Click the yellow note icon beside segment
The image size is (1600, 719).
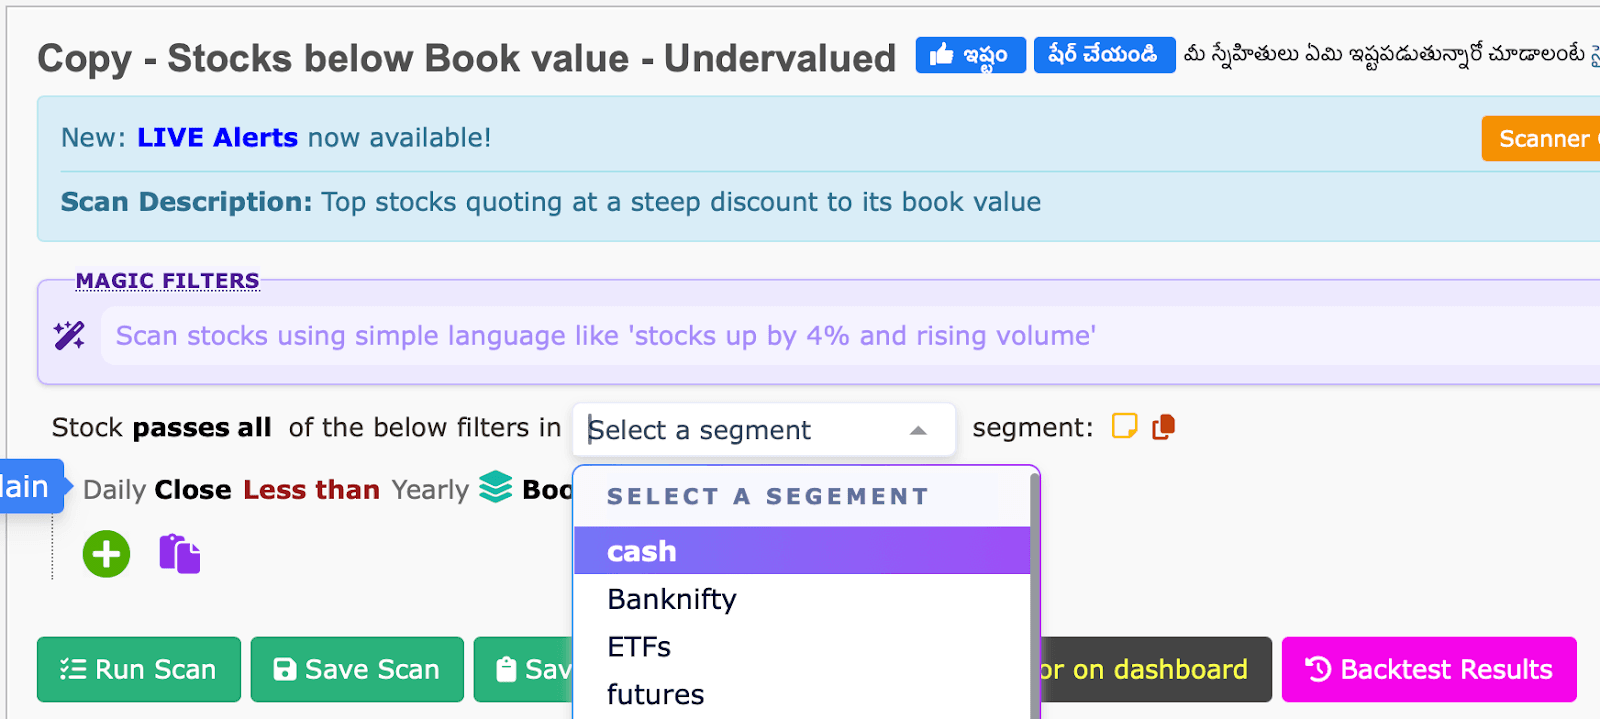coord(1124,427)
